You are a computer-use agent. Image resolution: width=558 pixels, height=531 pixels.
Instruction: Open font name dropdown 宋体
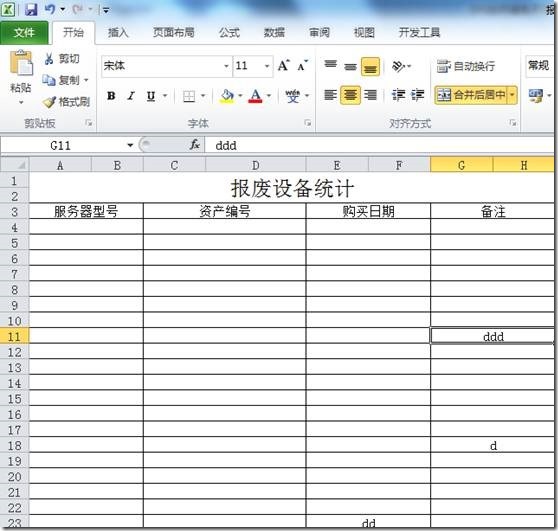[226, 66]
